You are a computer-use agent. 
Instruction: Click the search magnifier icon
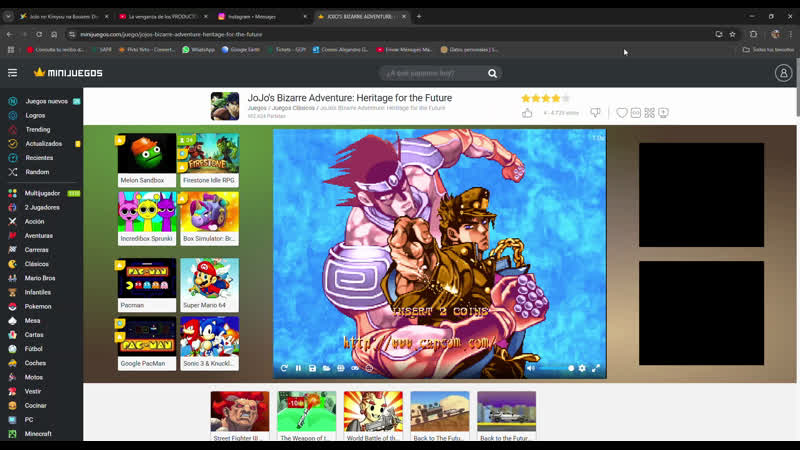(492, 73)
